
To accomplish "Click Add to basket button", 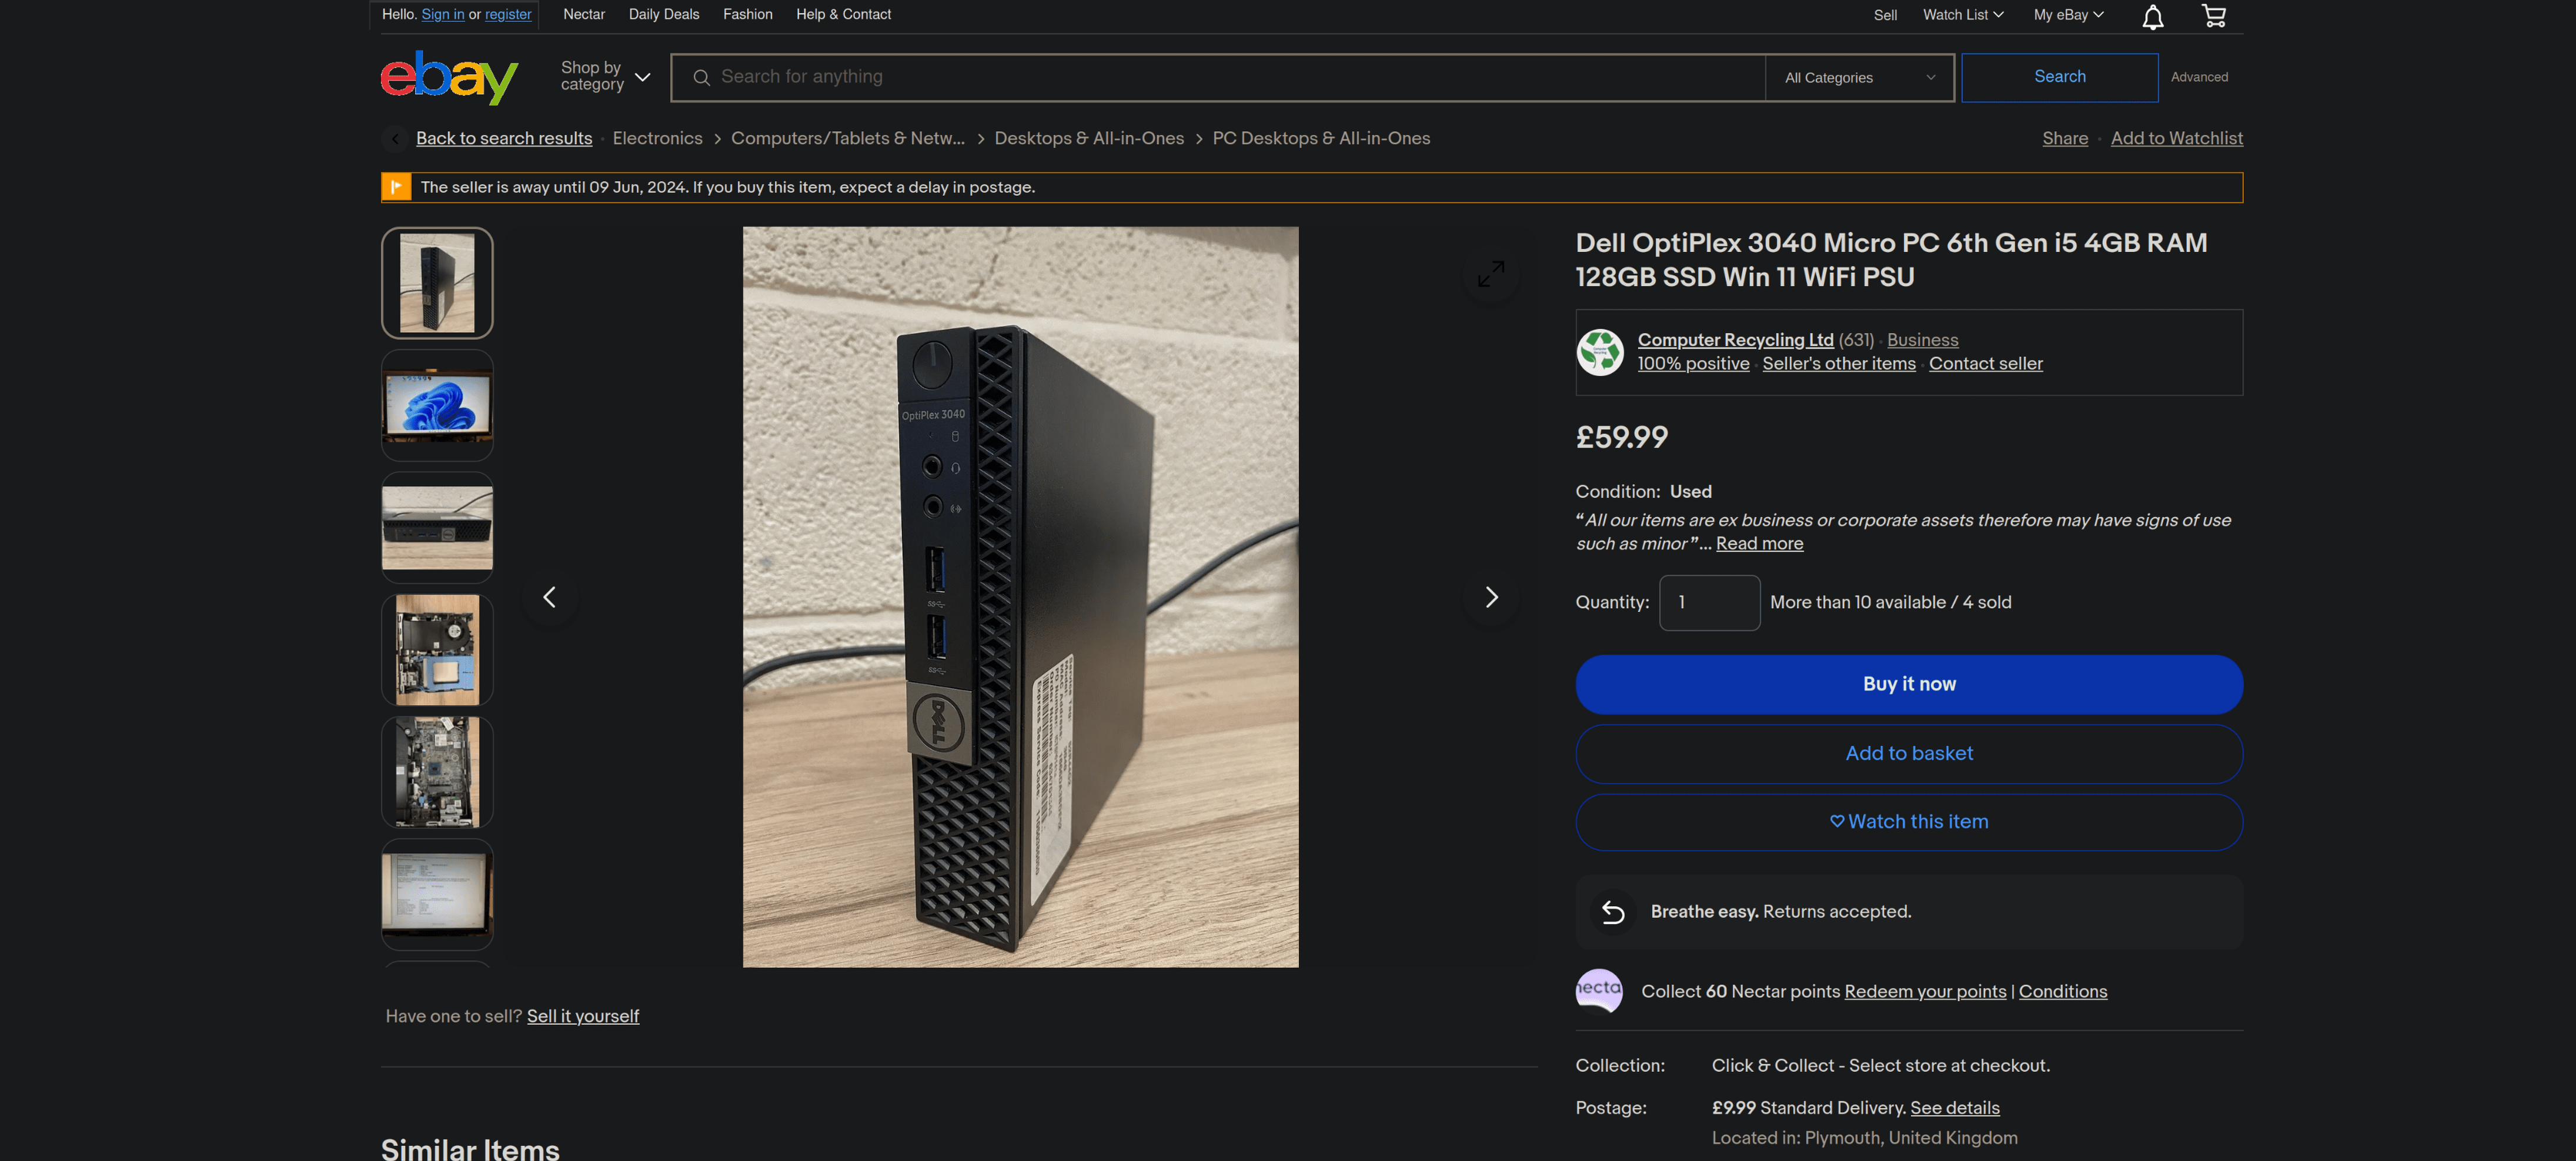I will coord(1908,754).
